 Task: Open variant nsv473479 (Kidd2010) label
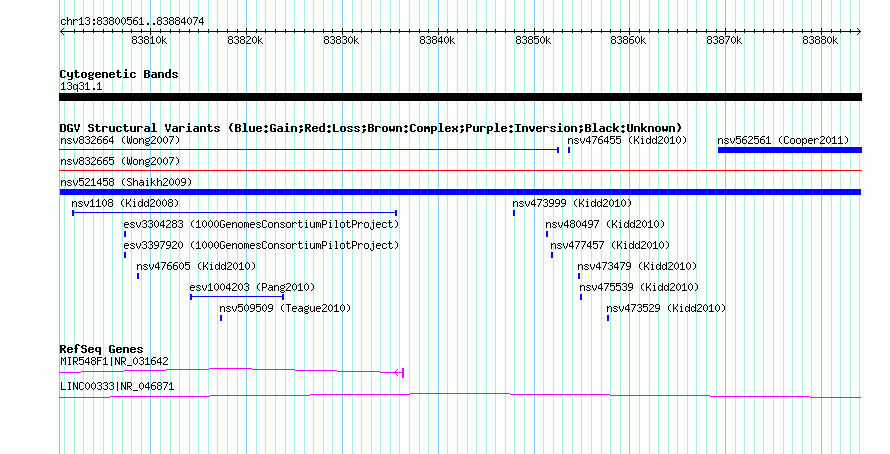pyautogui.click(x=637, y=266)
